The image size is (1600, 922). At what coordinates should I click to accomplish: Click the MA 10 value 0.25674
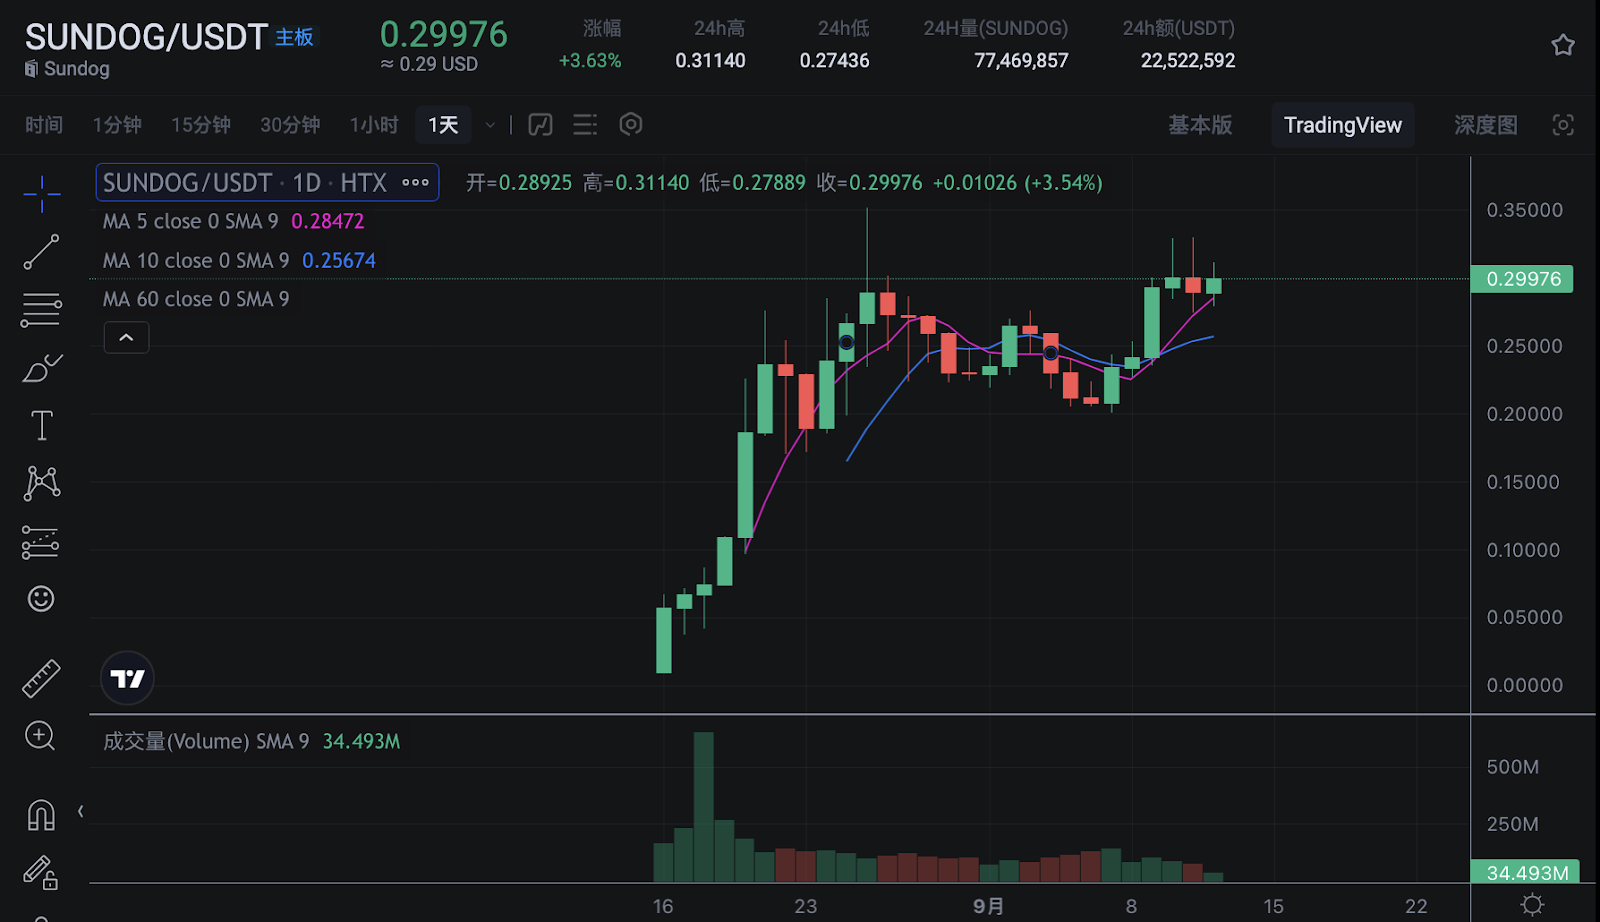click(x=339, y=260)
